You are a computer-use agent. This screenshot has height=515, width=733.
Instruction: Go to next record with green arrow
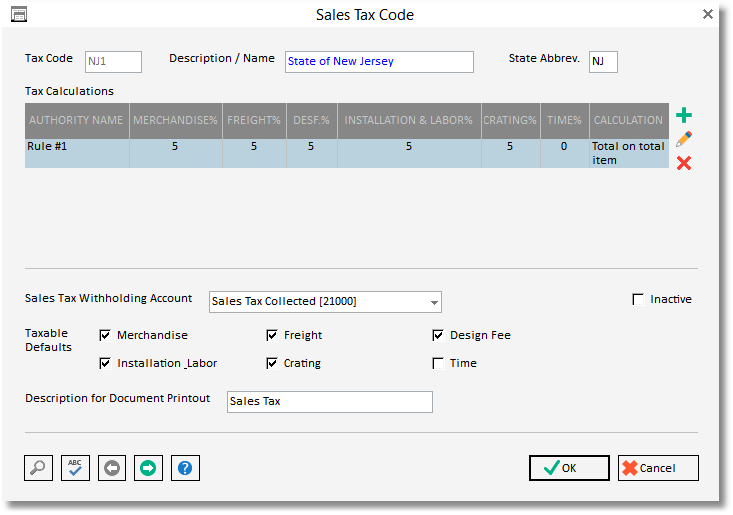[x=148, y=468]
